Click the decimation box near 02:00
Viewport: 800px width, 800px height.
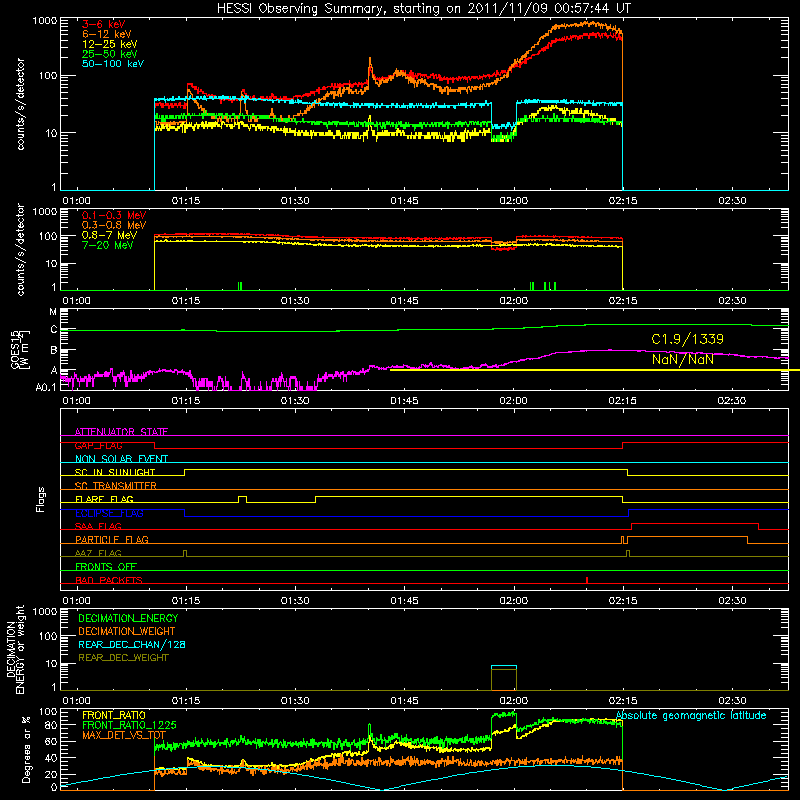tap(504, 678)
